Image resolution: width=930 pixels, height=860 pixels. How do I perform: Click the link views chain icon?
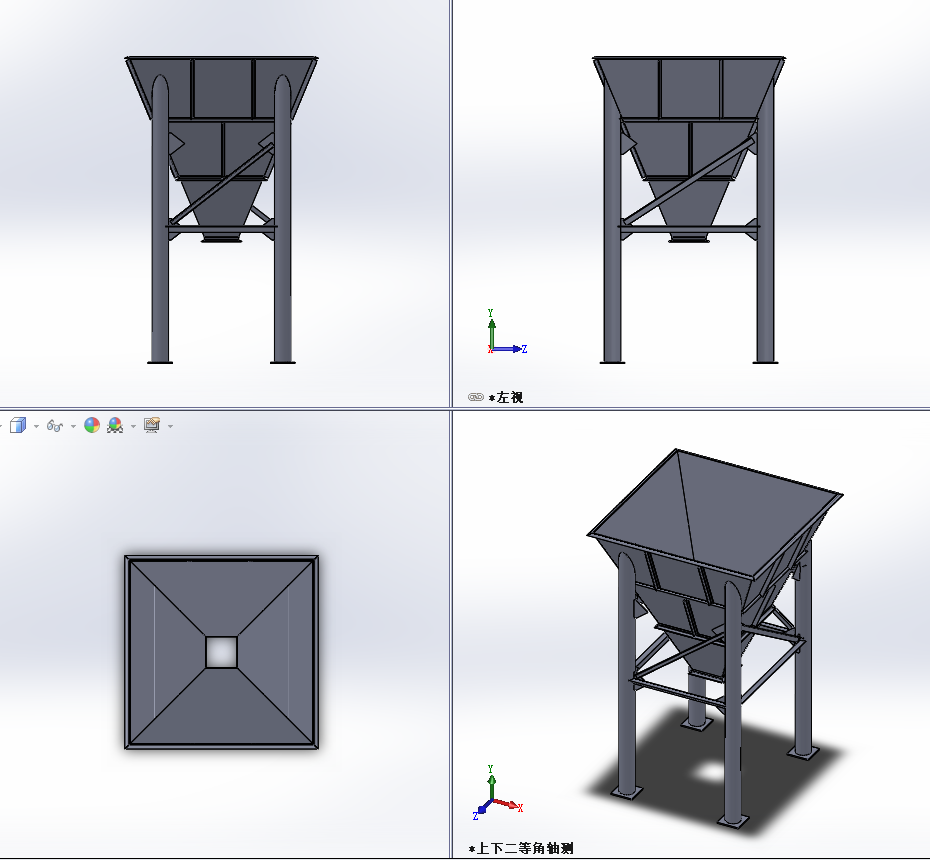[476, 397]
